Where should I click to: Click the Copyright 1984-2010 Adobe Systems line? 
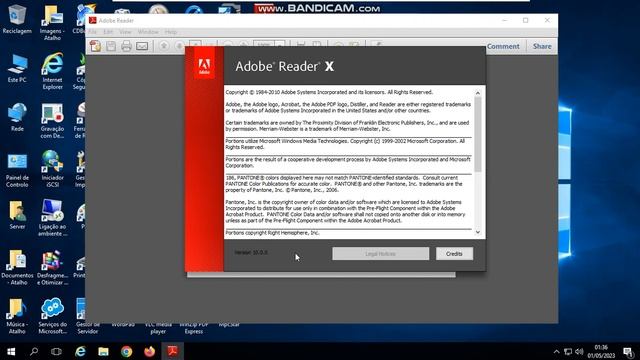point(329,92)
